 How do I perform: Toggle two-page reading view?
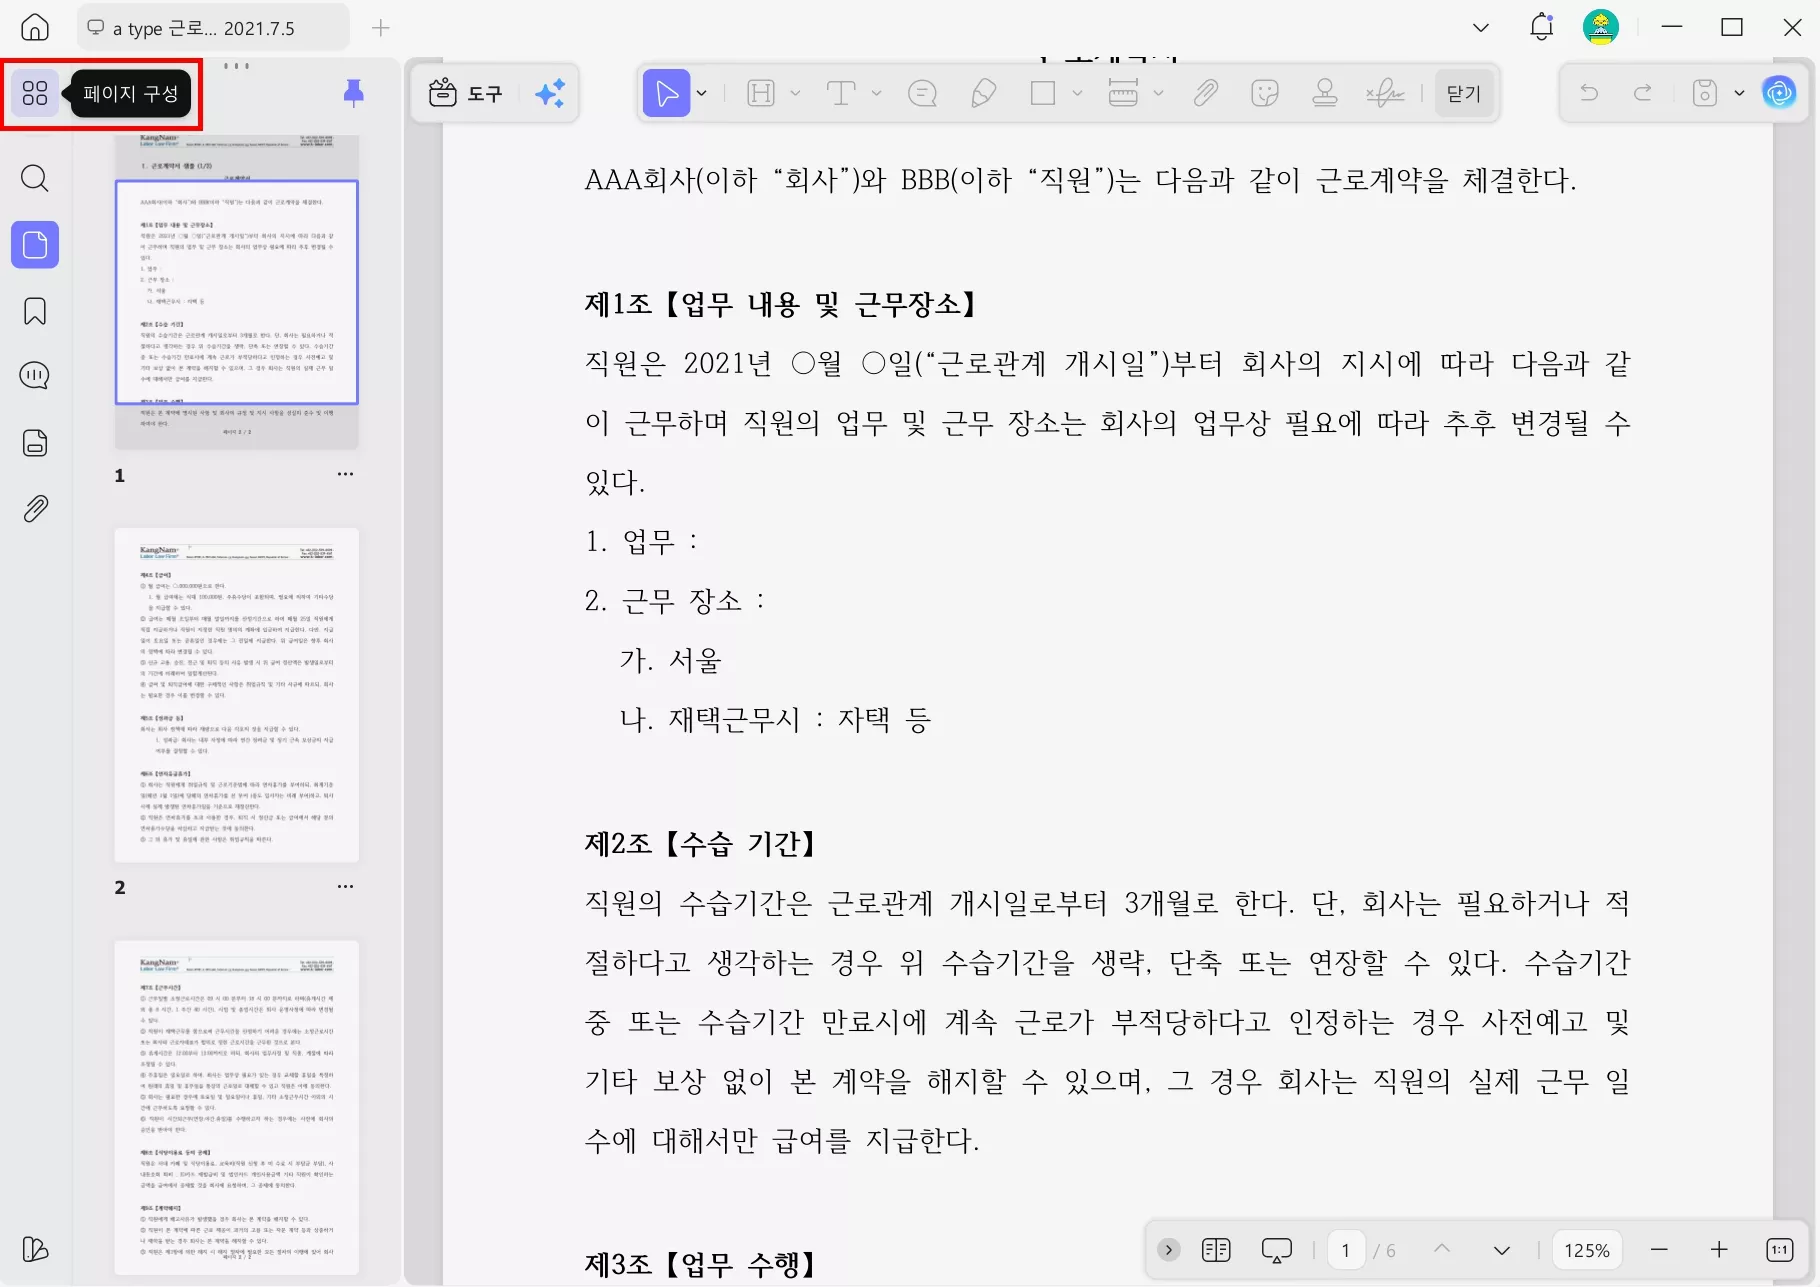tap(1216, 1249)
